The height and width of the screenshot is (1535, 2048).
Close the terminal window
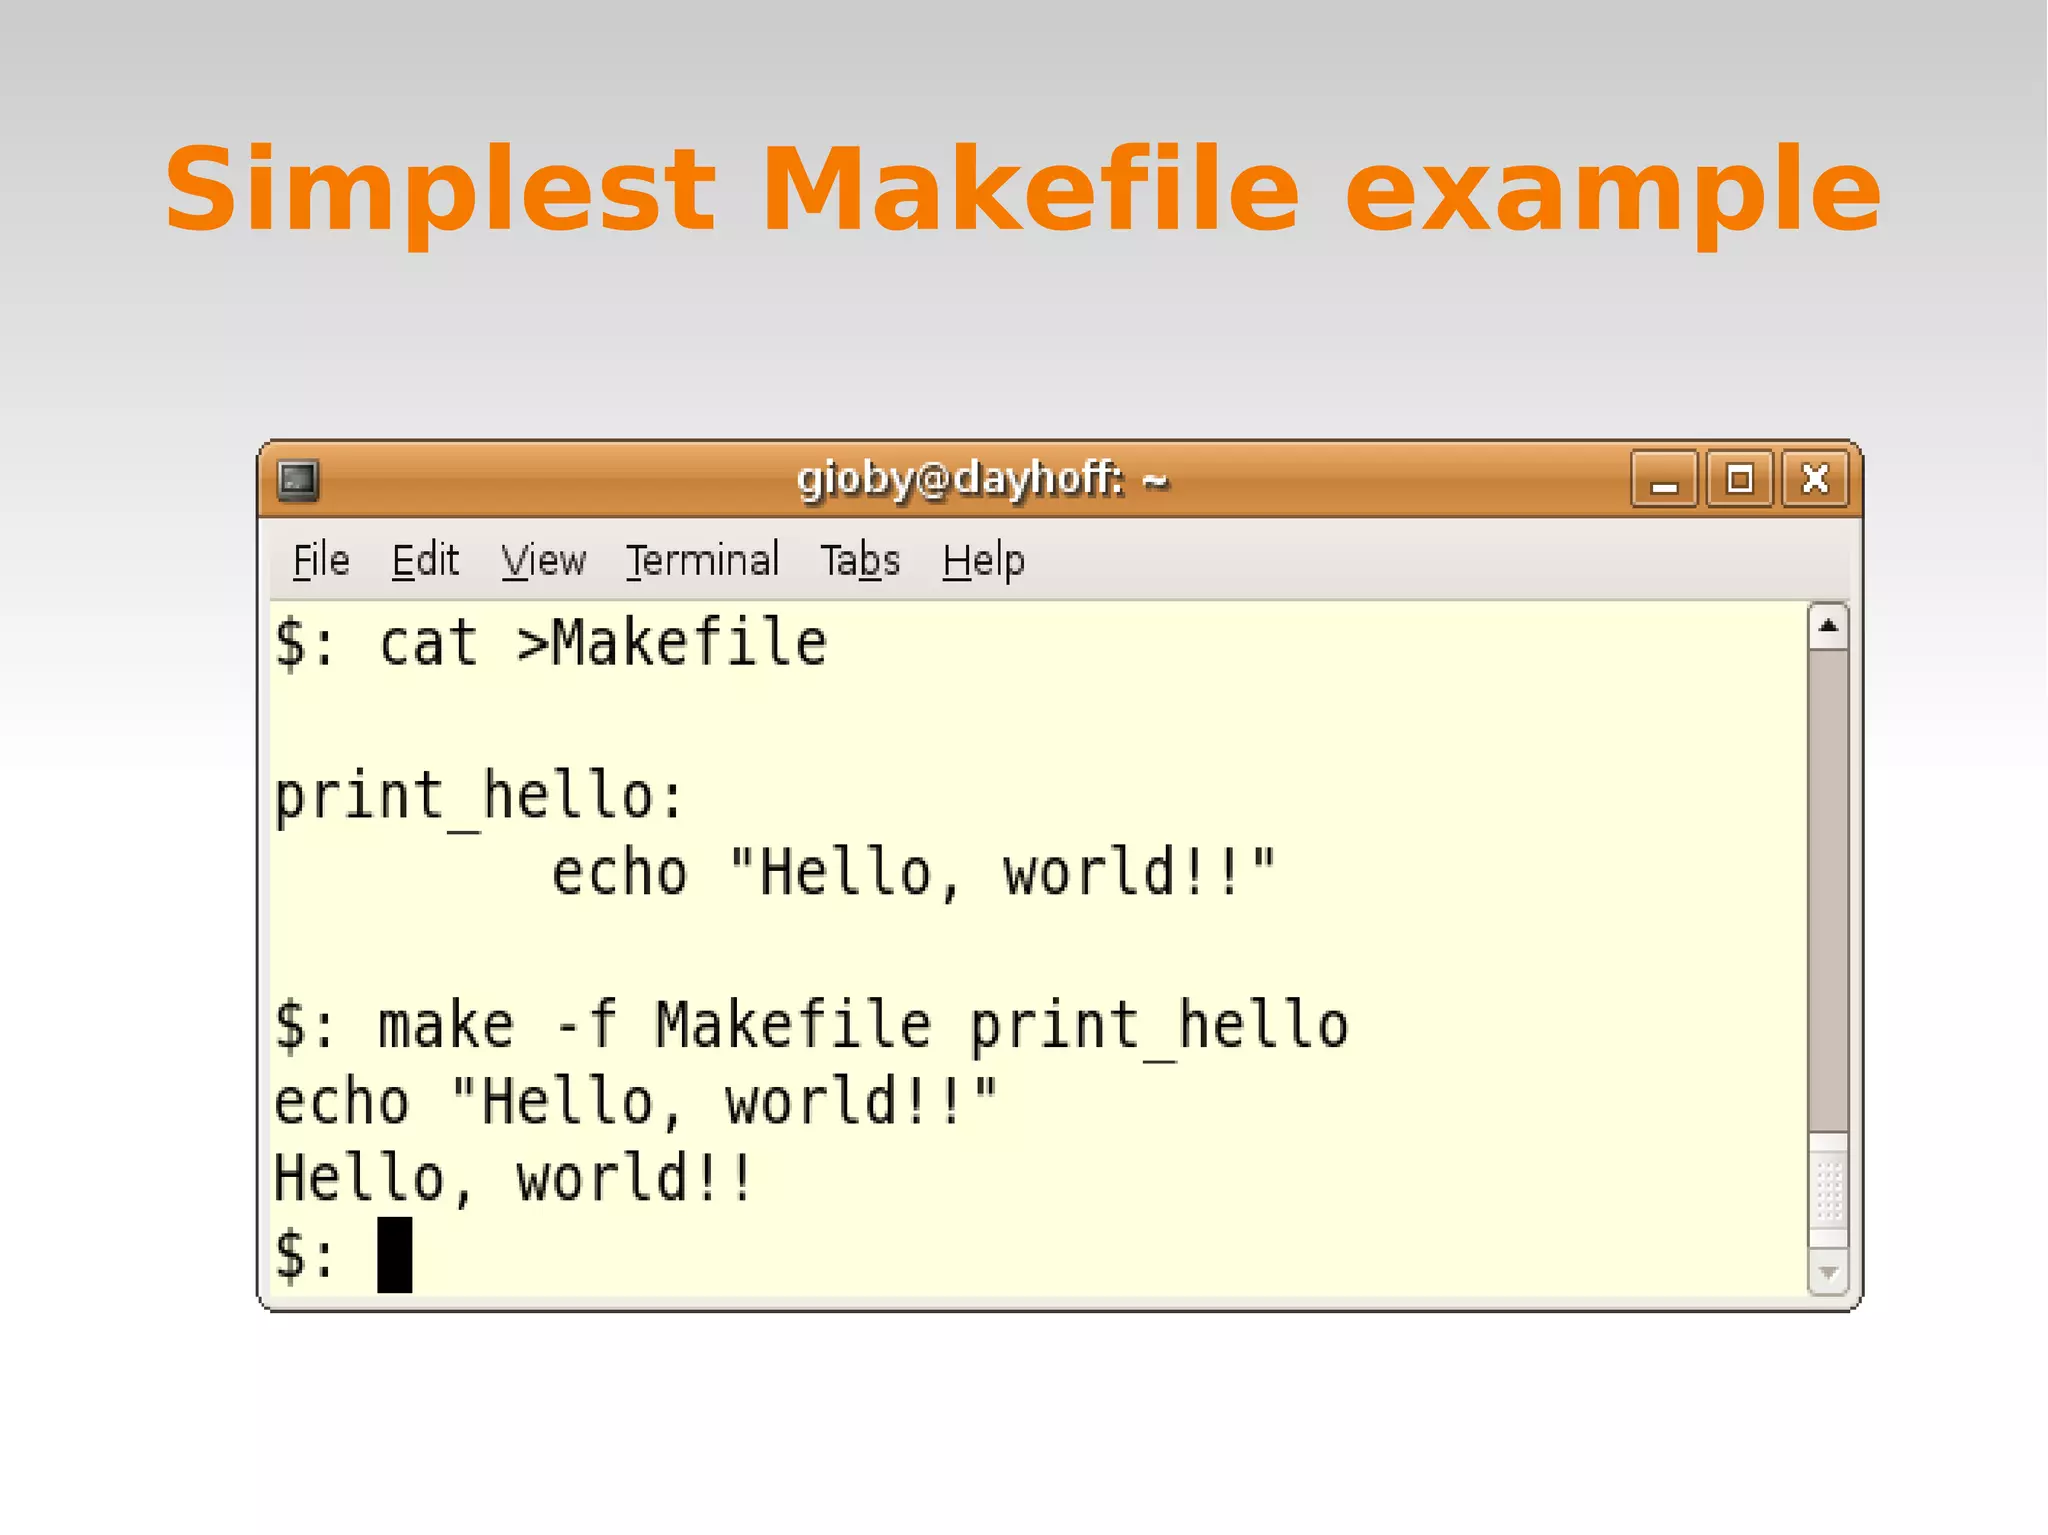[1814, 480]
